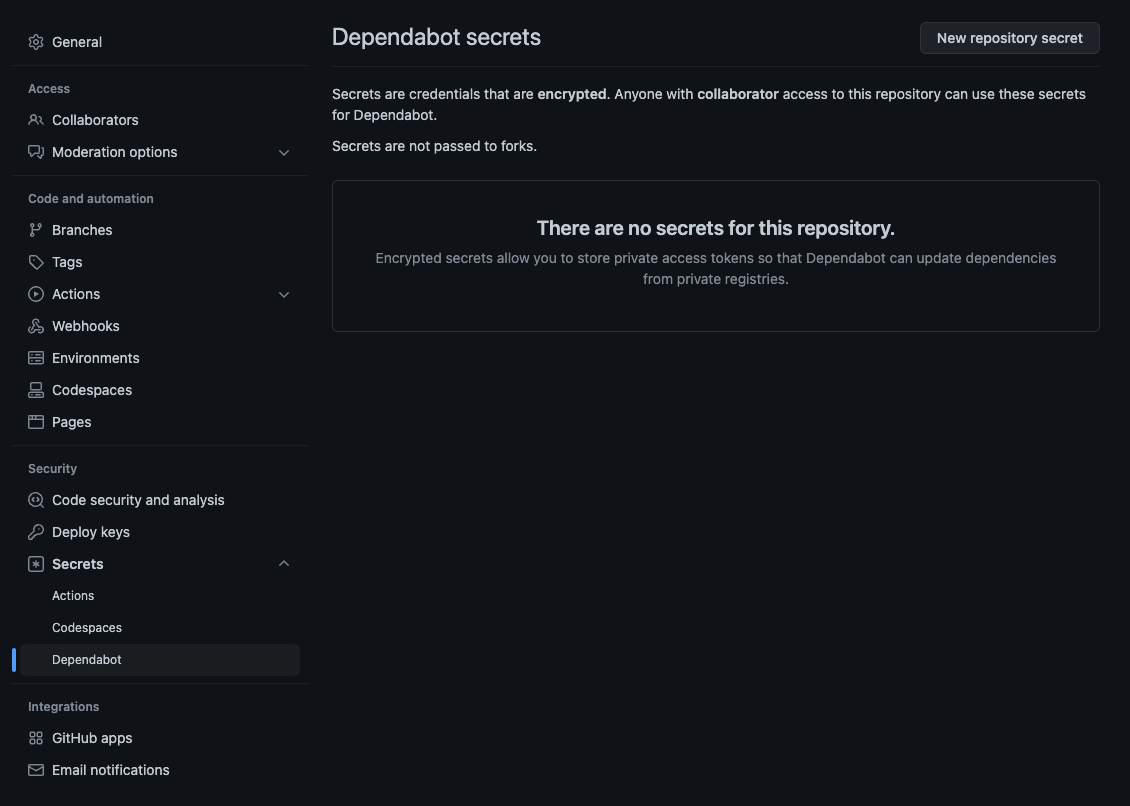Open Email notifications settings
Screen dimensions: 1130x806
pos(160,770)
